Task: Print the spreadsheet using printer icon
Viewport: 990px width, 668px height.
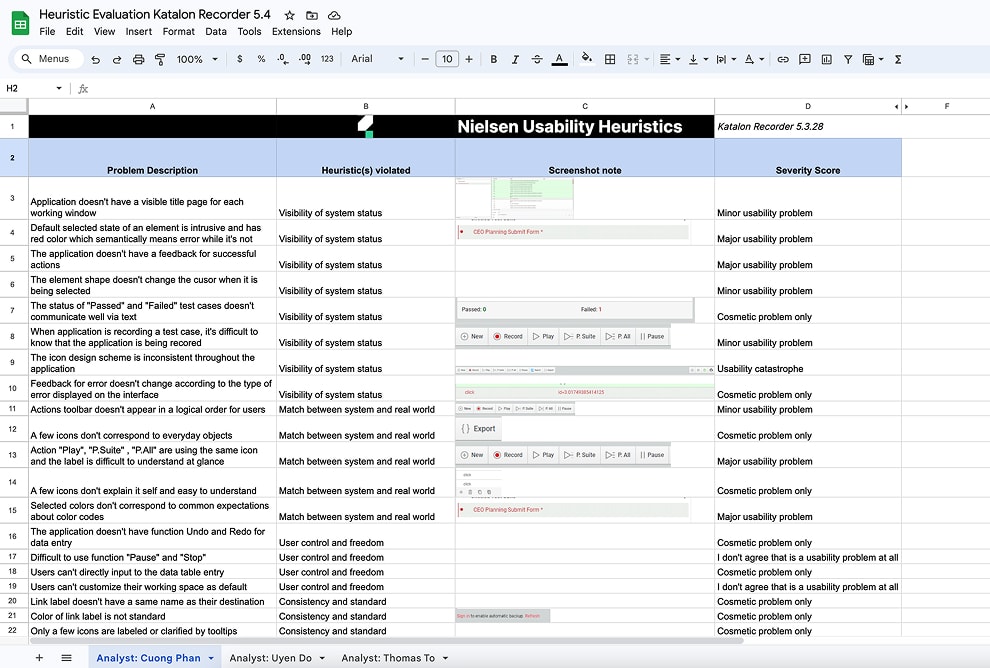Action: coord(138,59)
